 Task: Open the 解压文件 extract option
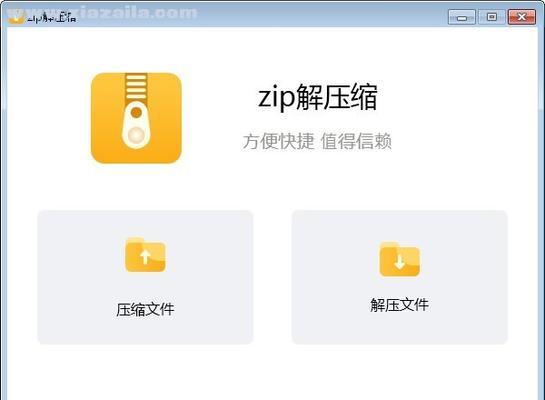pos(400,277)
